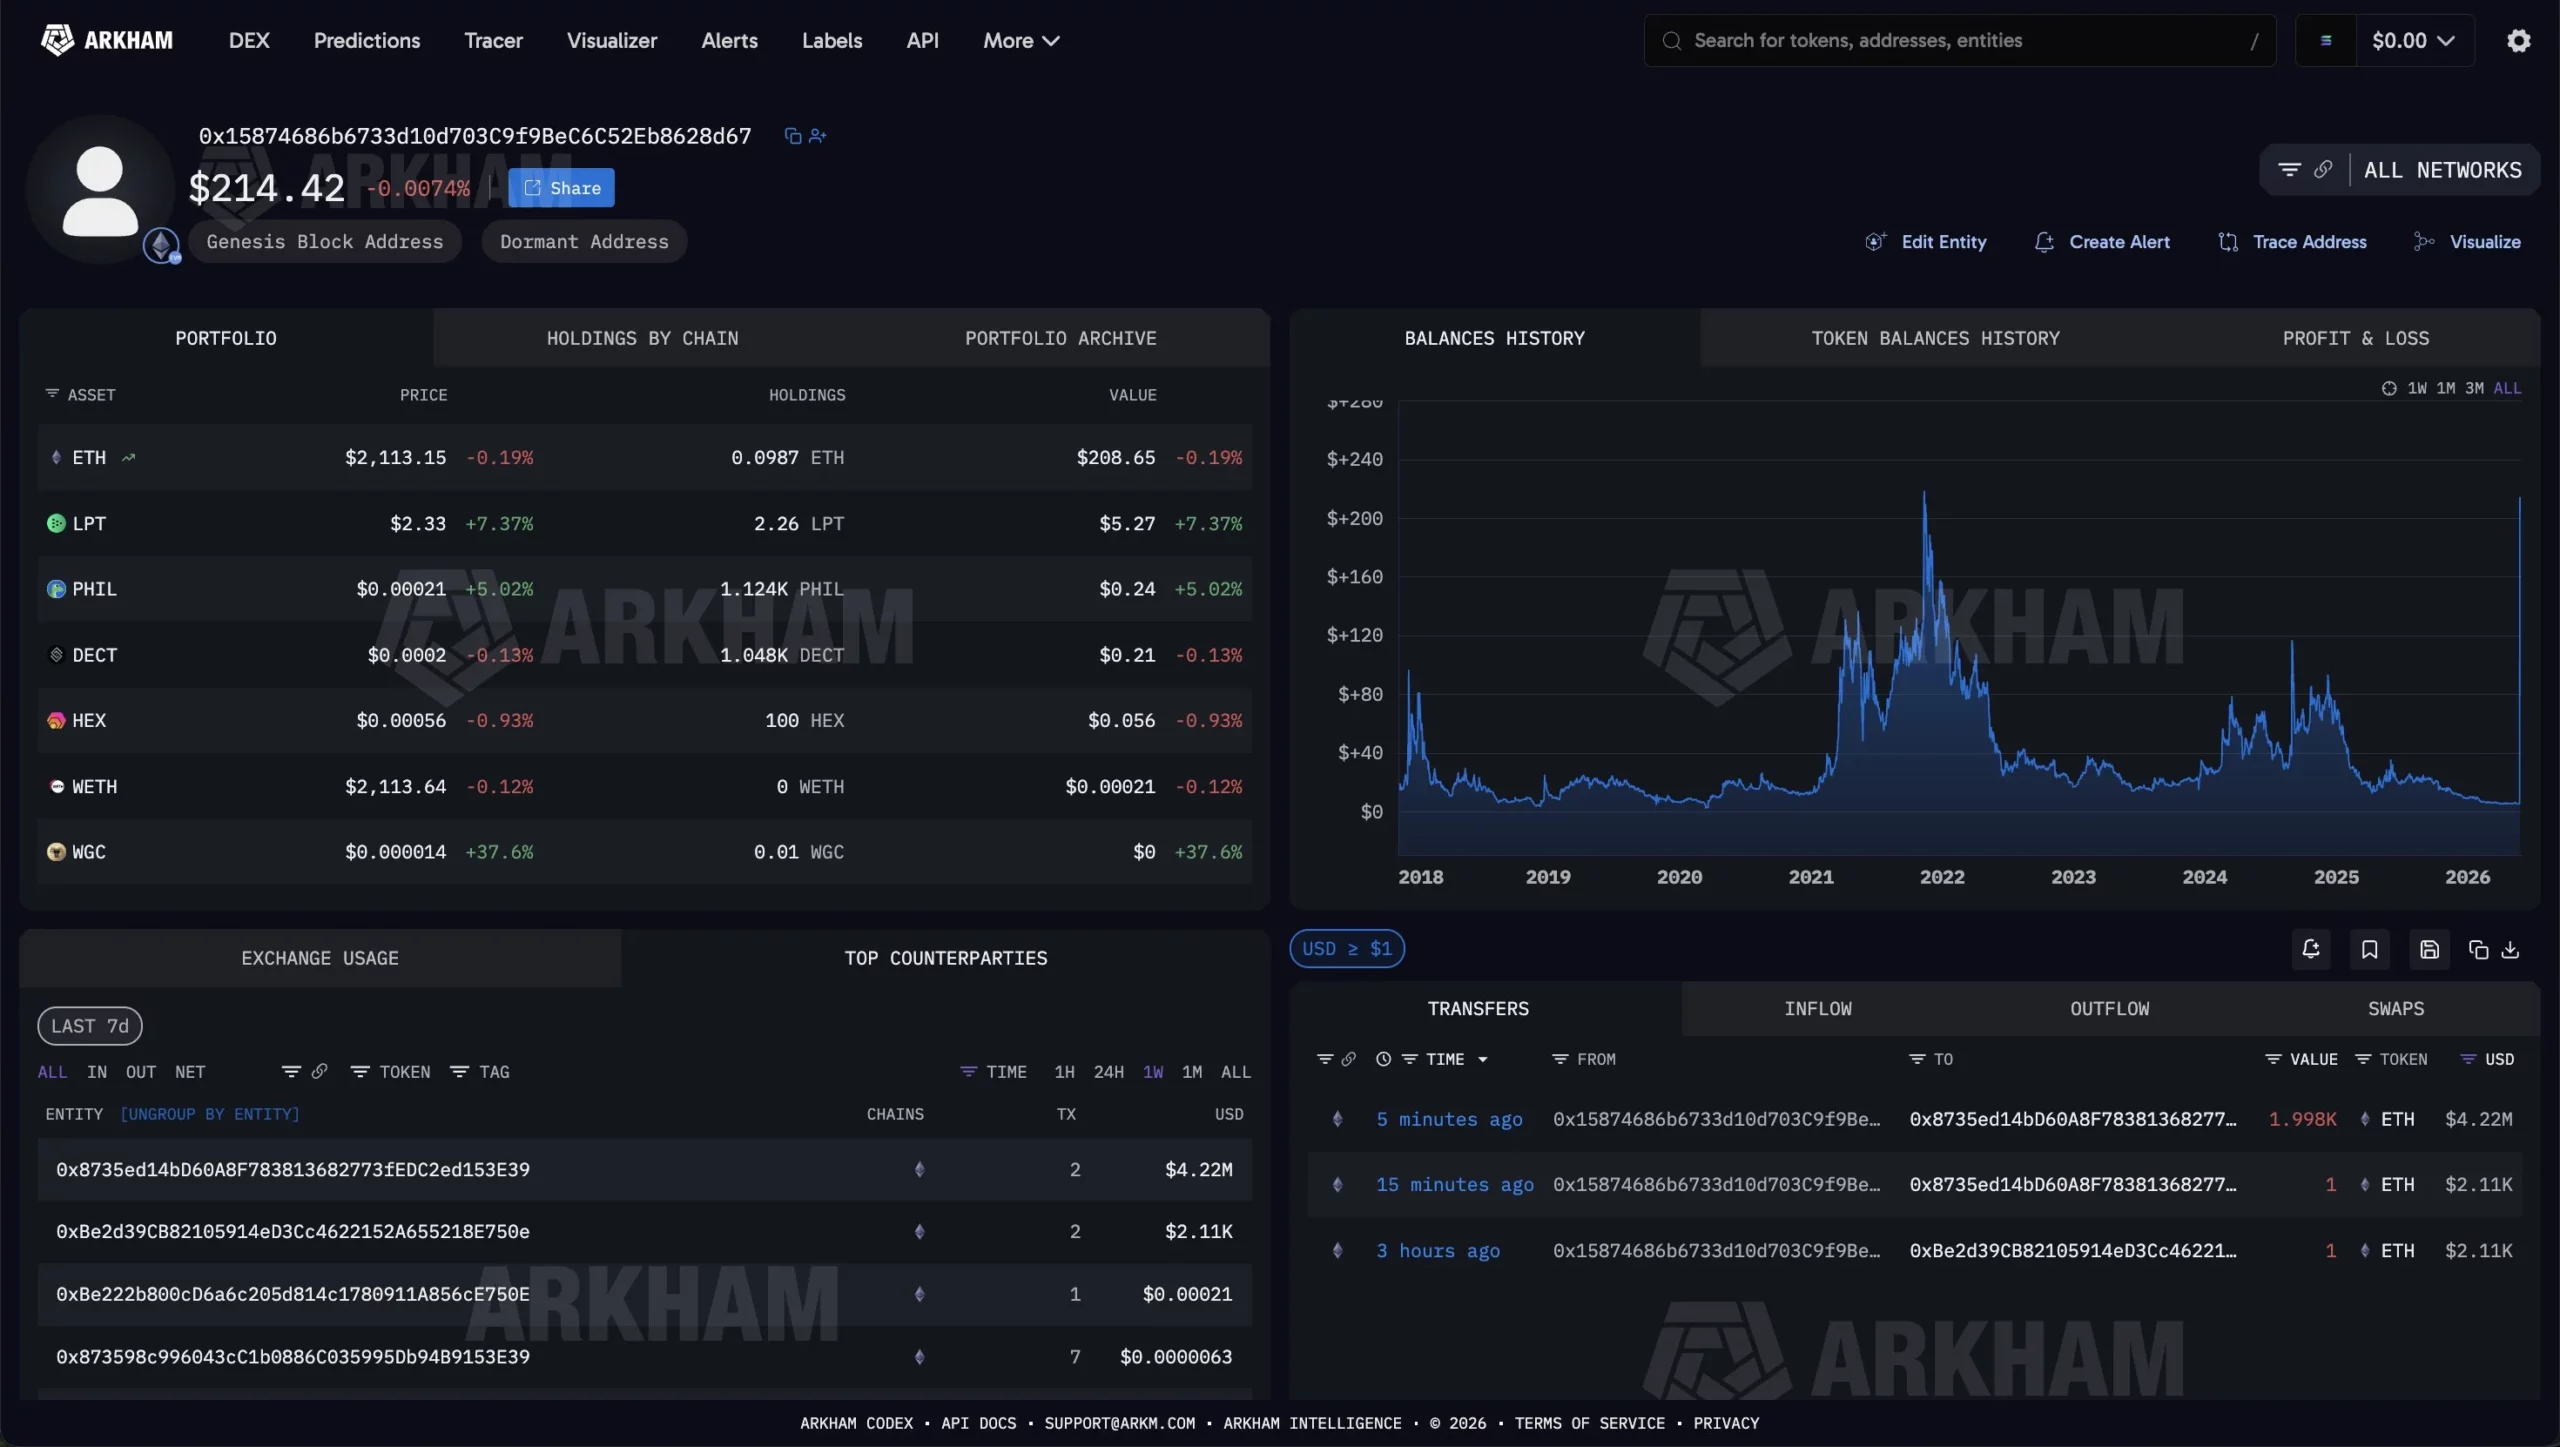
Task: Click Trace Address
Action: [x=2292, y=242]
